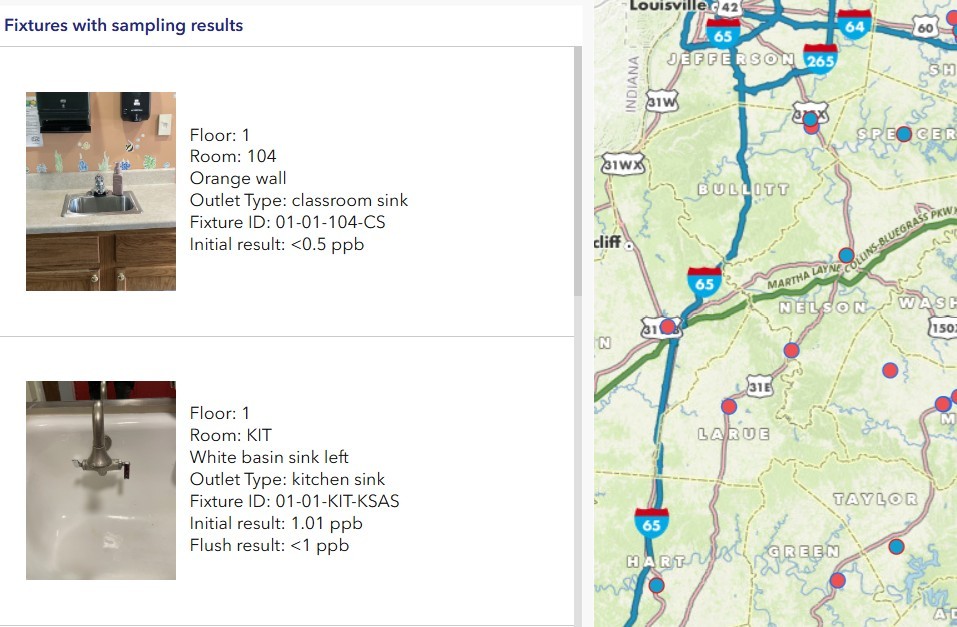Click the Interstate 64 highway shield
Viewport: 957px width, 627px height.
click(x=854, y=25)
